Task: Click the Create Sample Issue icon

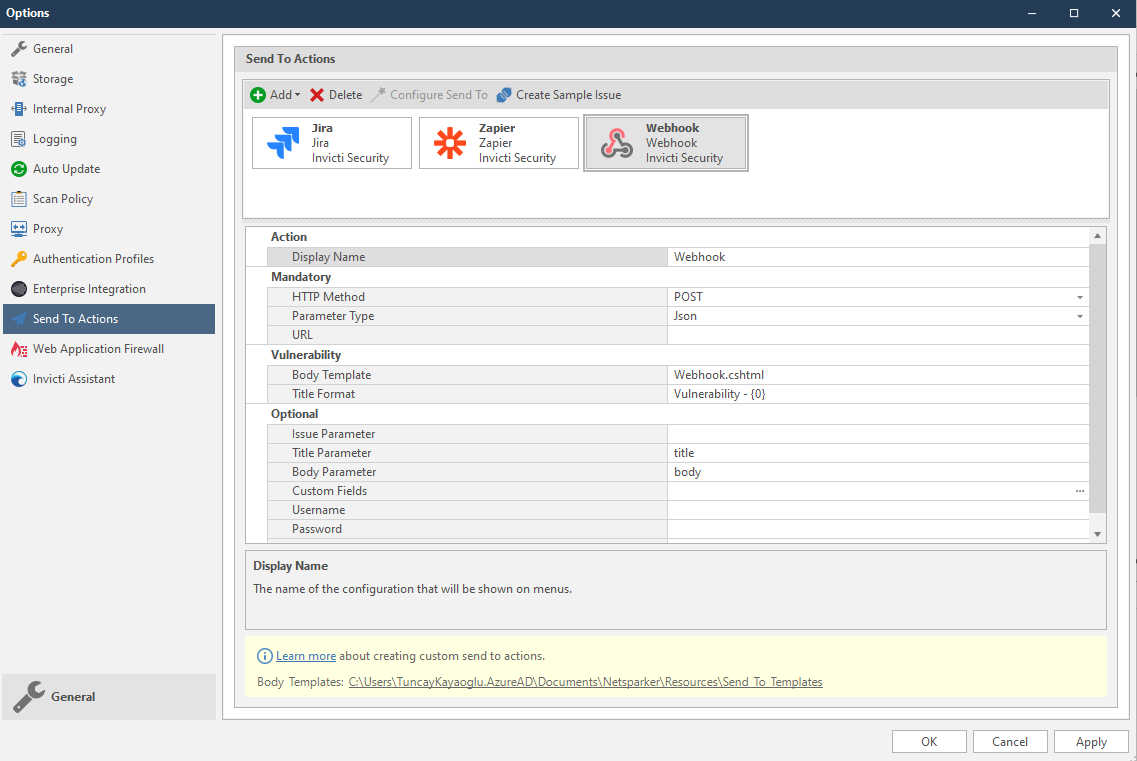Action: pyautogui.click(x=502, y=94)
